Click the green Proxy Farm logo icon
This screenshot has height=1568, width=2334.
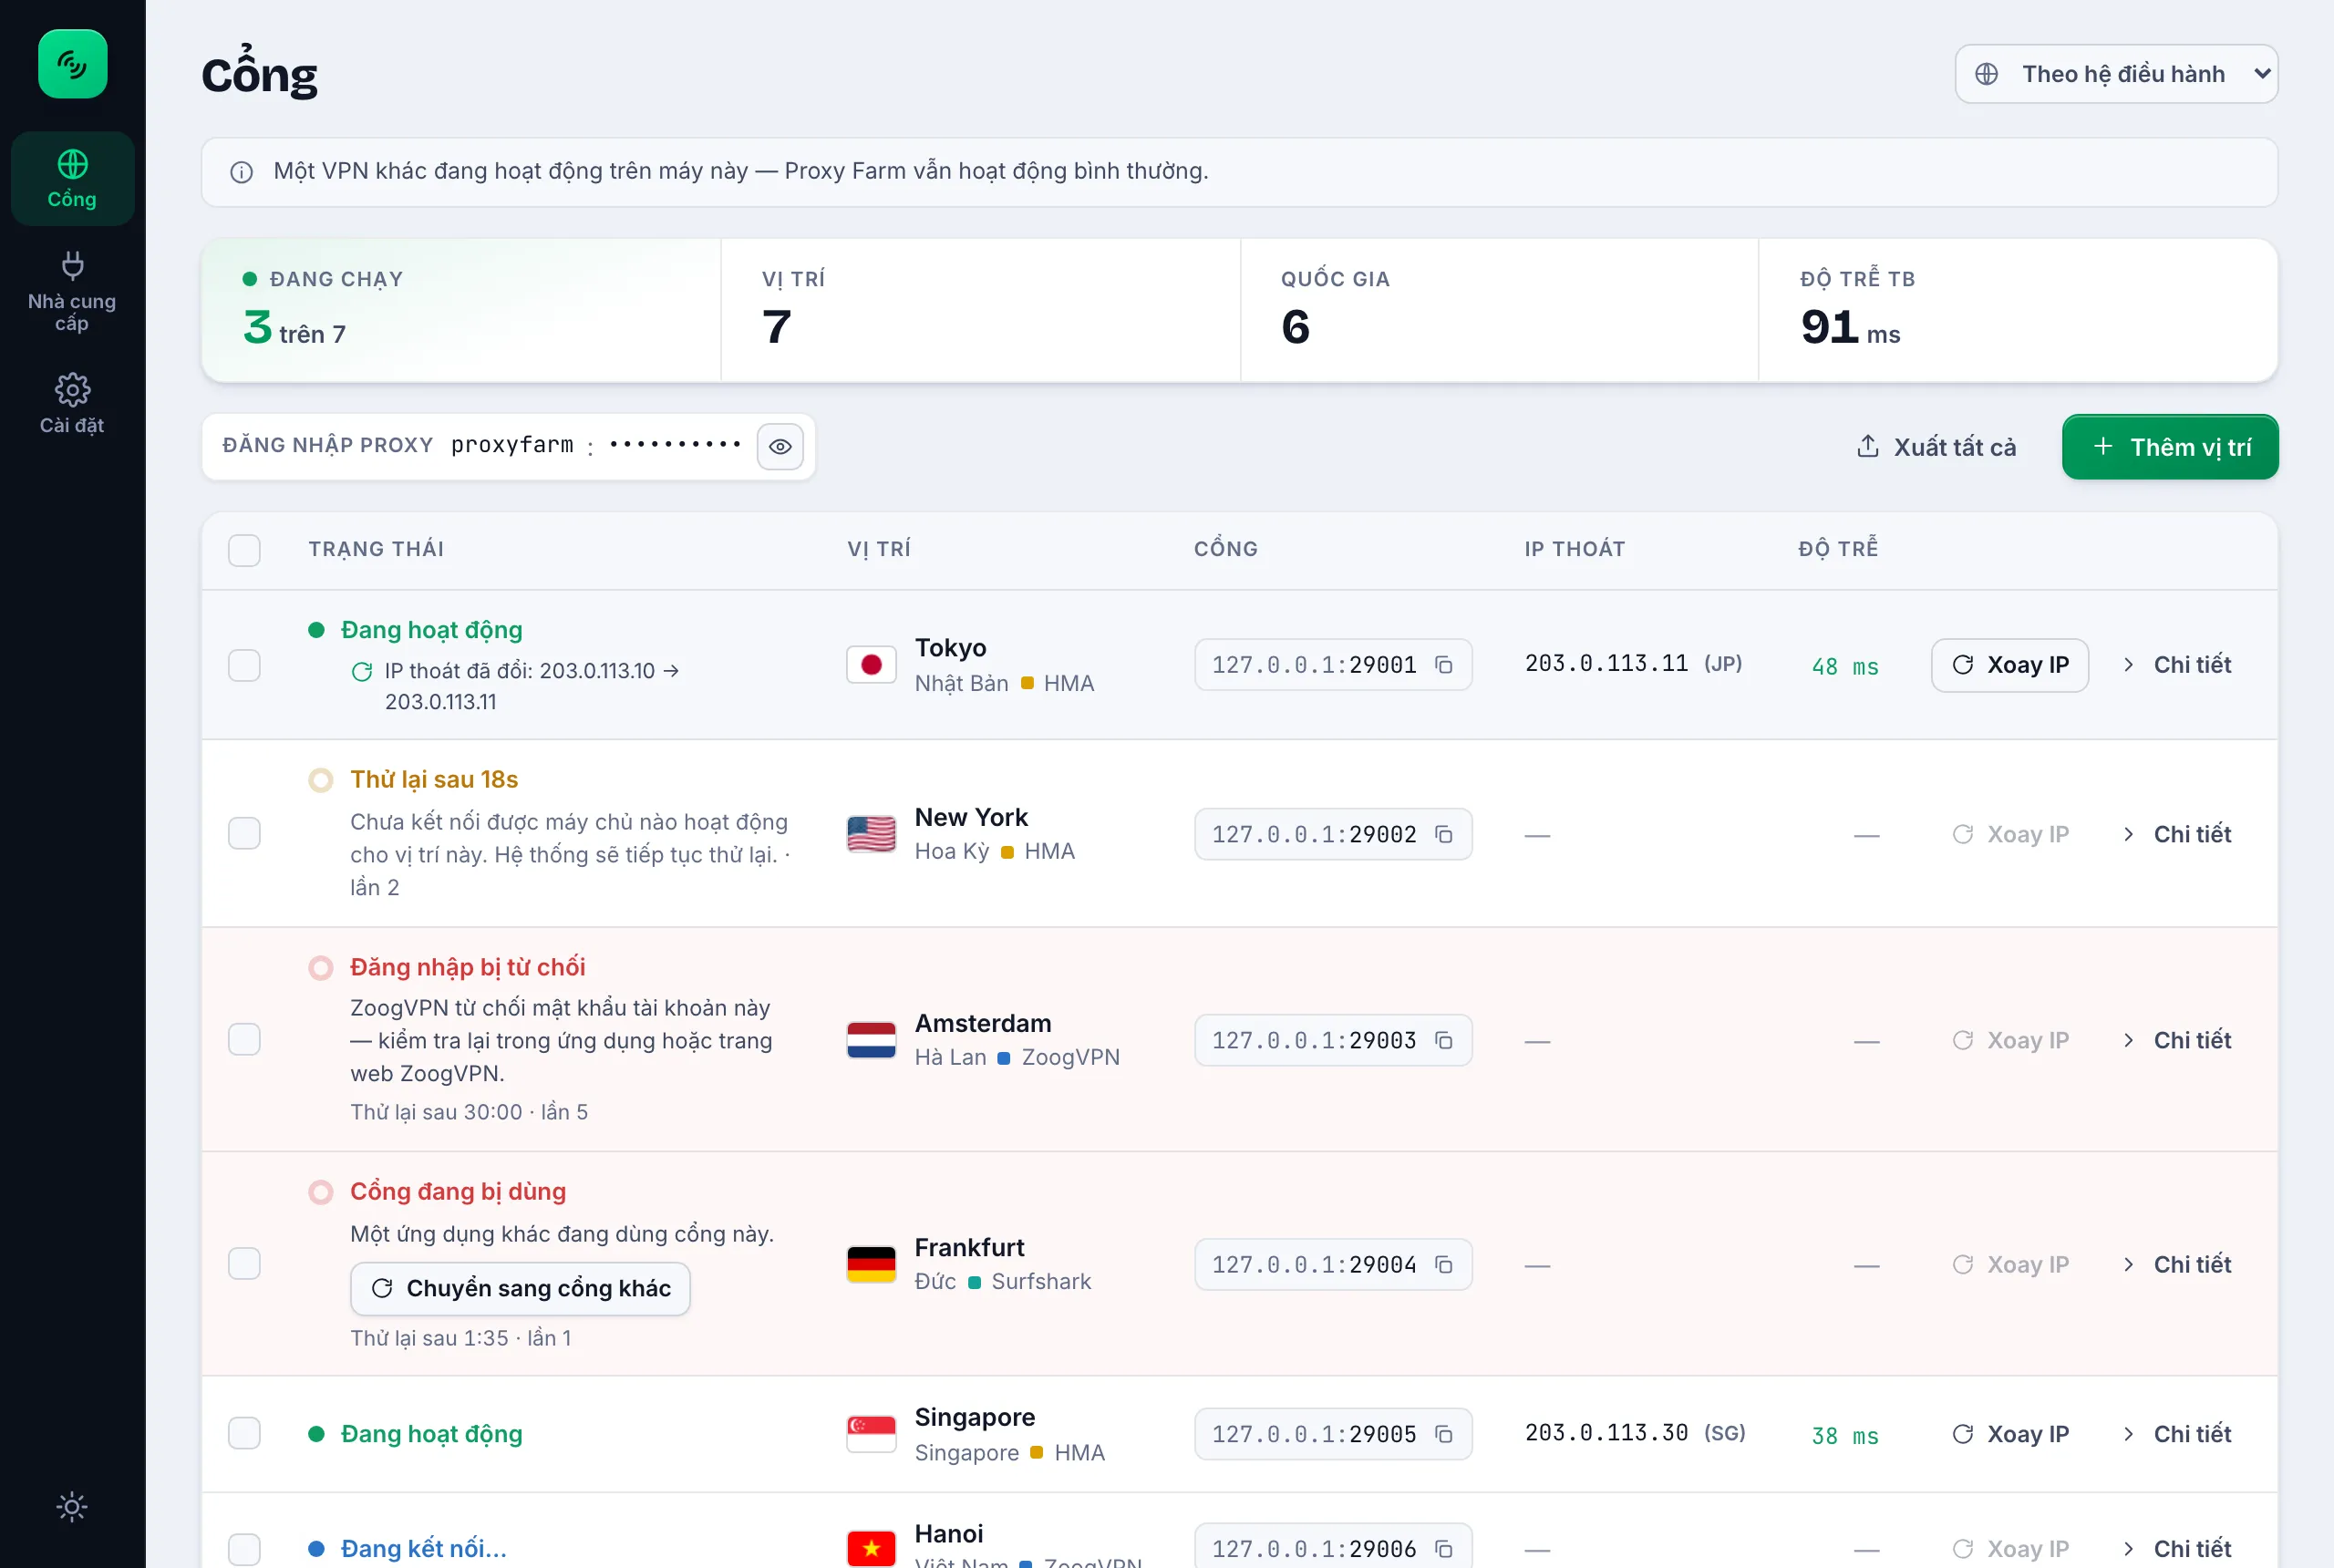pos(72,64)
